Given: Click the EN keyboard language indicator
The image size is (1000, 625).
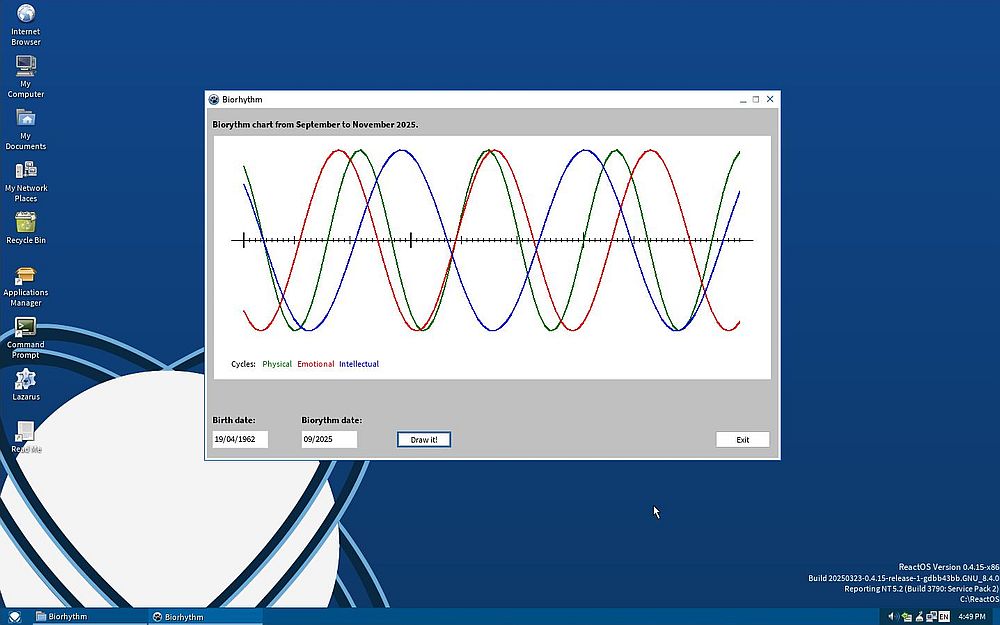Looking at the screenshot, I should click(944, 616).
